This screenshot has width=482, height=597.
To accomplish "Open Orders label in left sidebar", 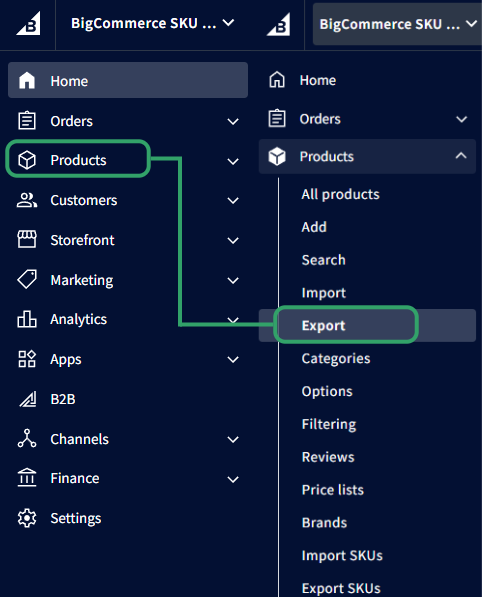I will click(x=72, y=121).
